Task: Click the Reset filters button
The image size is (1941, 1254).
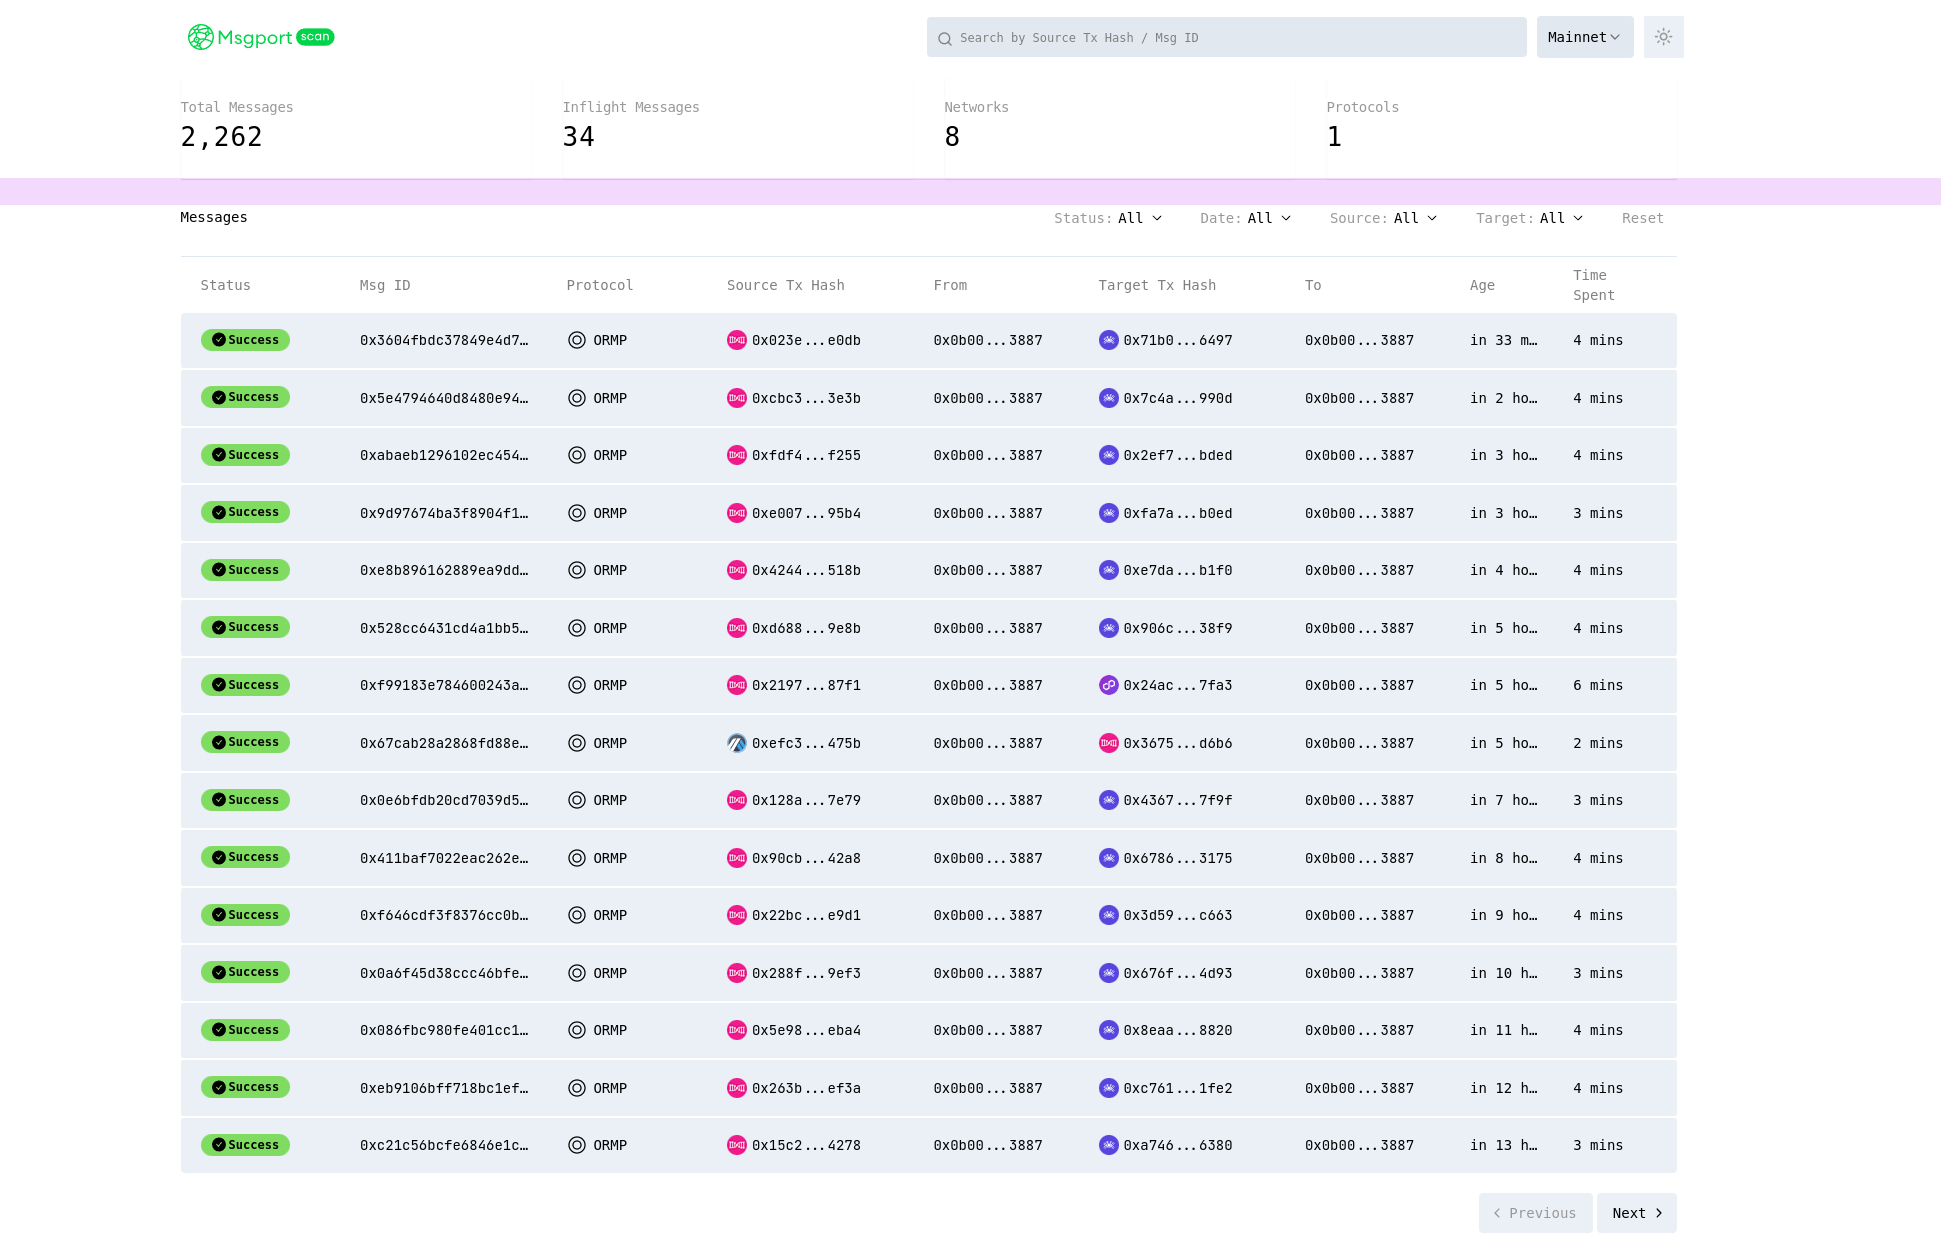Action: coord(1642,218)
